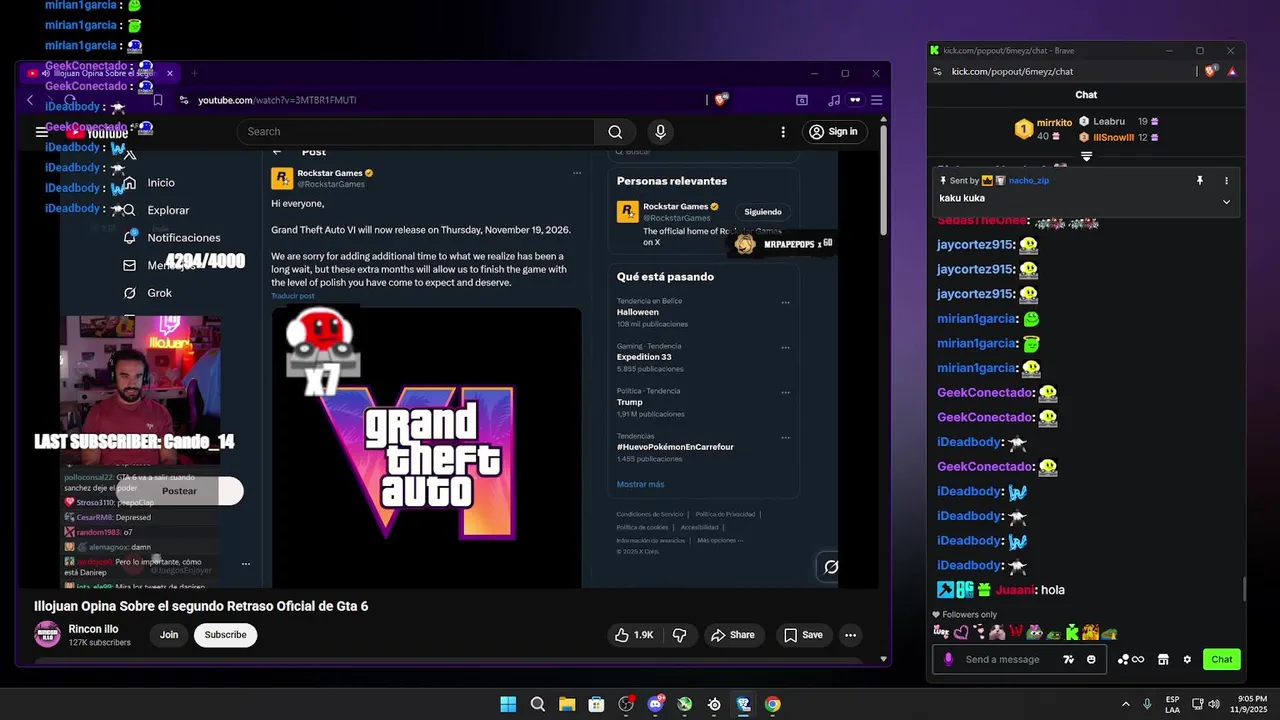Open Juaani username in chat
1280x720 pixels.
tap(1014, 590)
